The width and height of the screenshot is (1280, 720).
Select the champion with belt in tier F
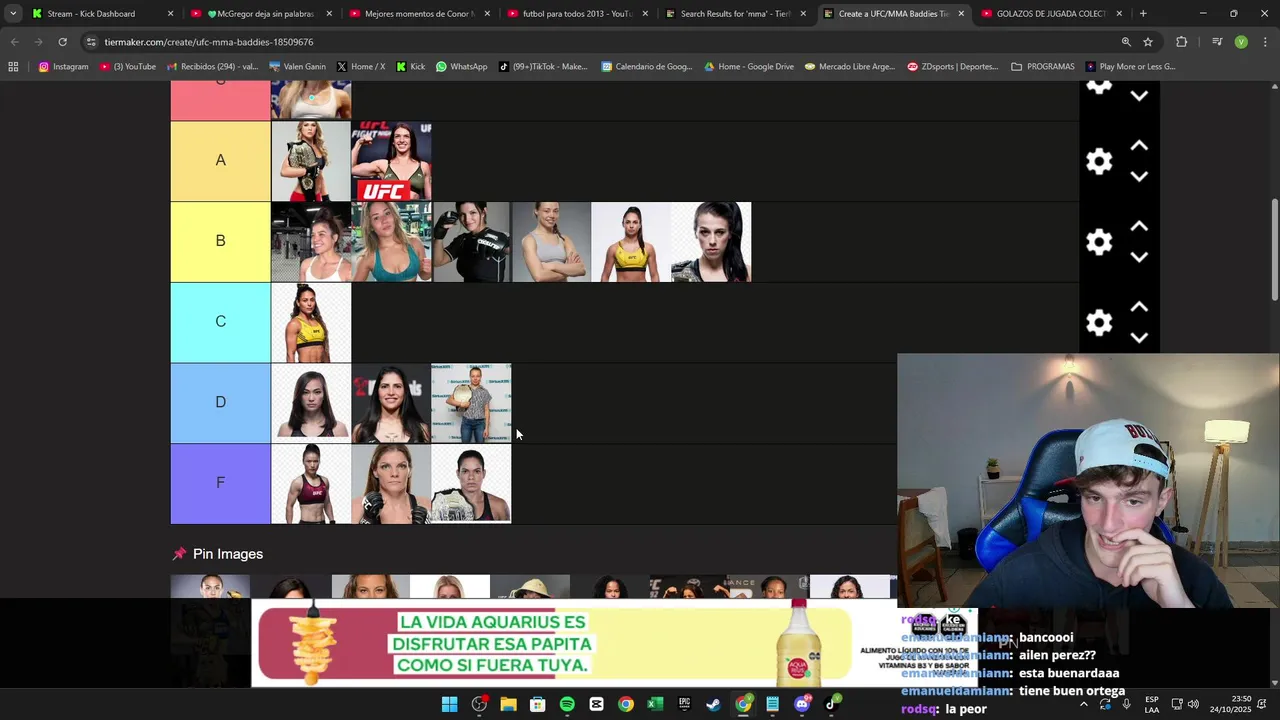471,484
